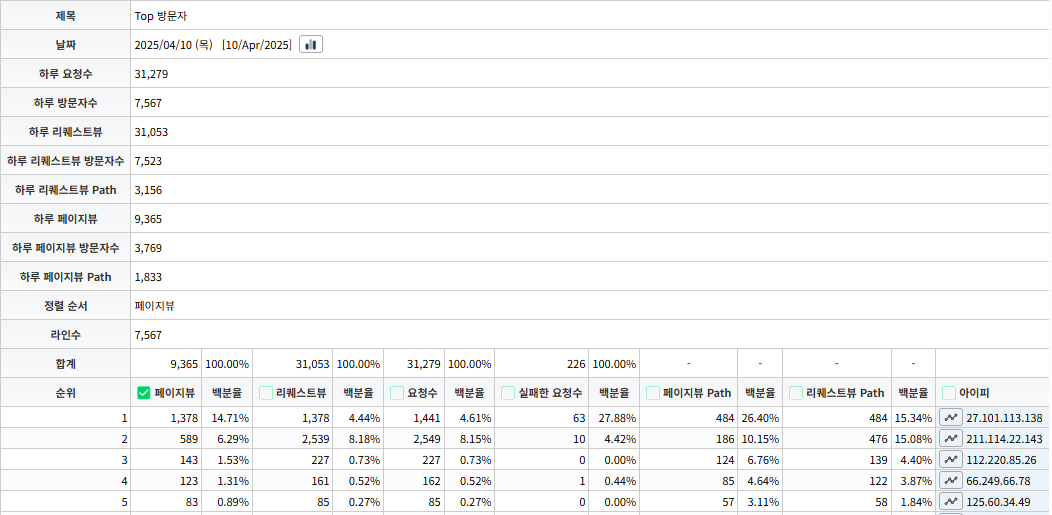Viewport: 1052px width, 515px height.
Task: Open trend graph icon for 27.101.113.138
Action: 951,418
